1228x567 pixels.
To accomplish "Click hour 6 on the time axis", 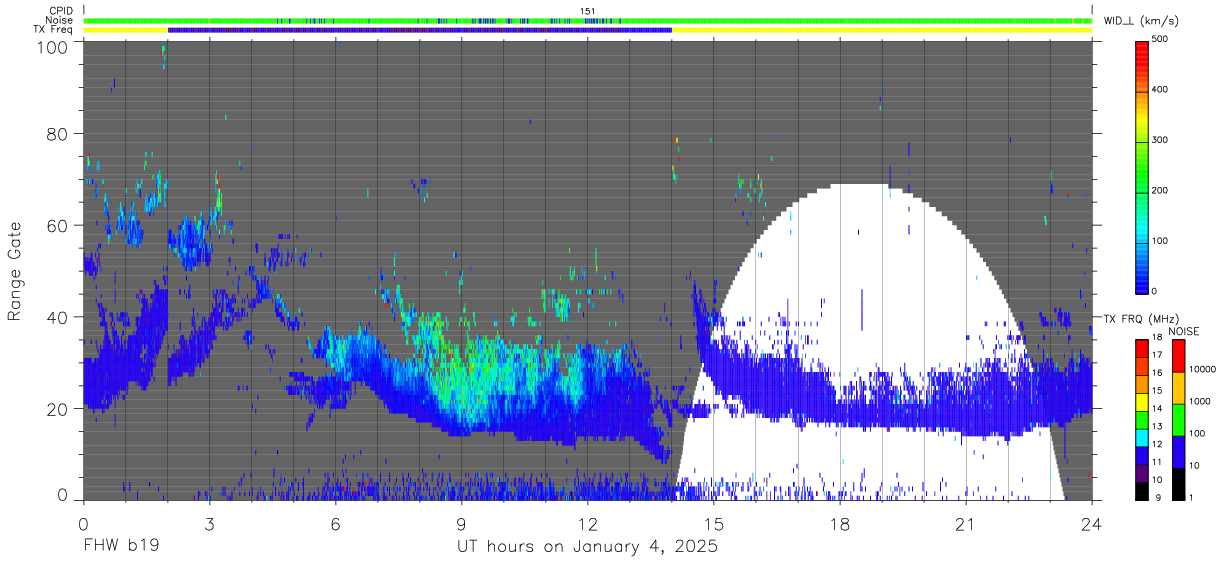I will click(336, 524).
